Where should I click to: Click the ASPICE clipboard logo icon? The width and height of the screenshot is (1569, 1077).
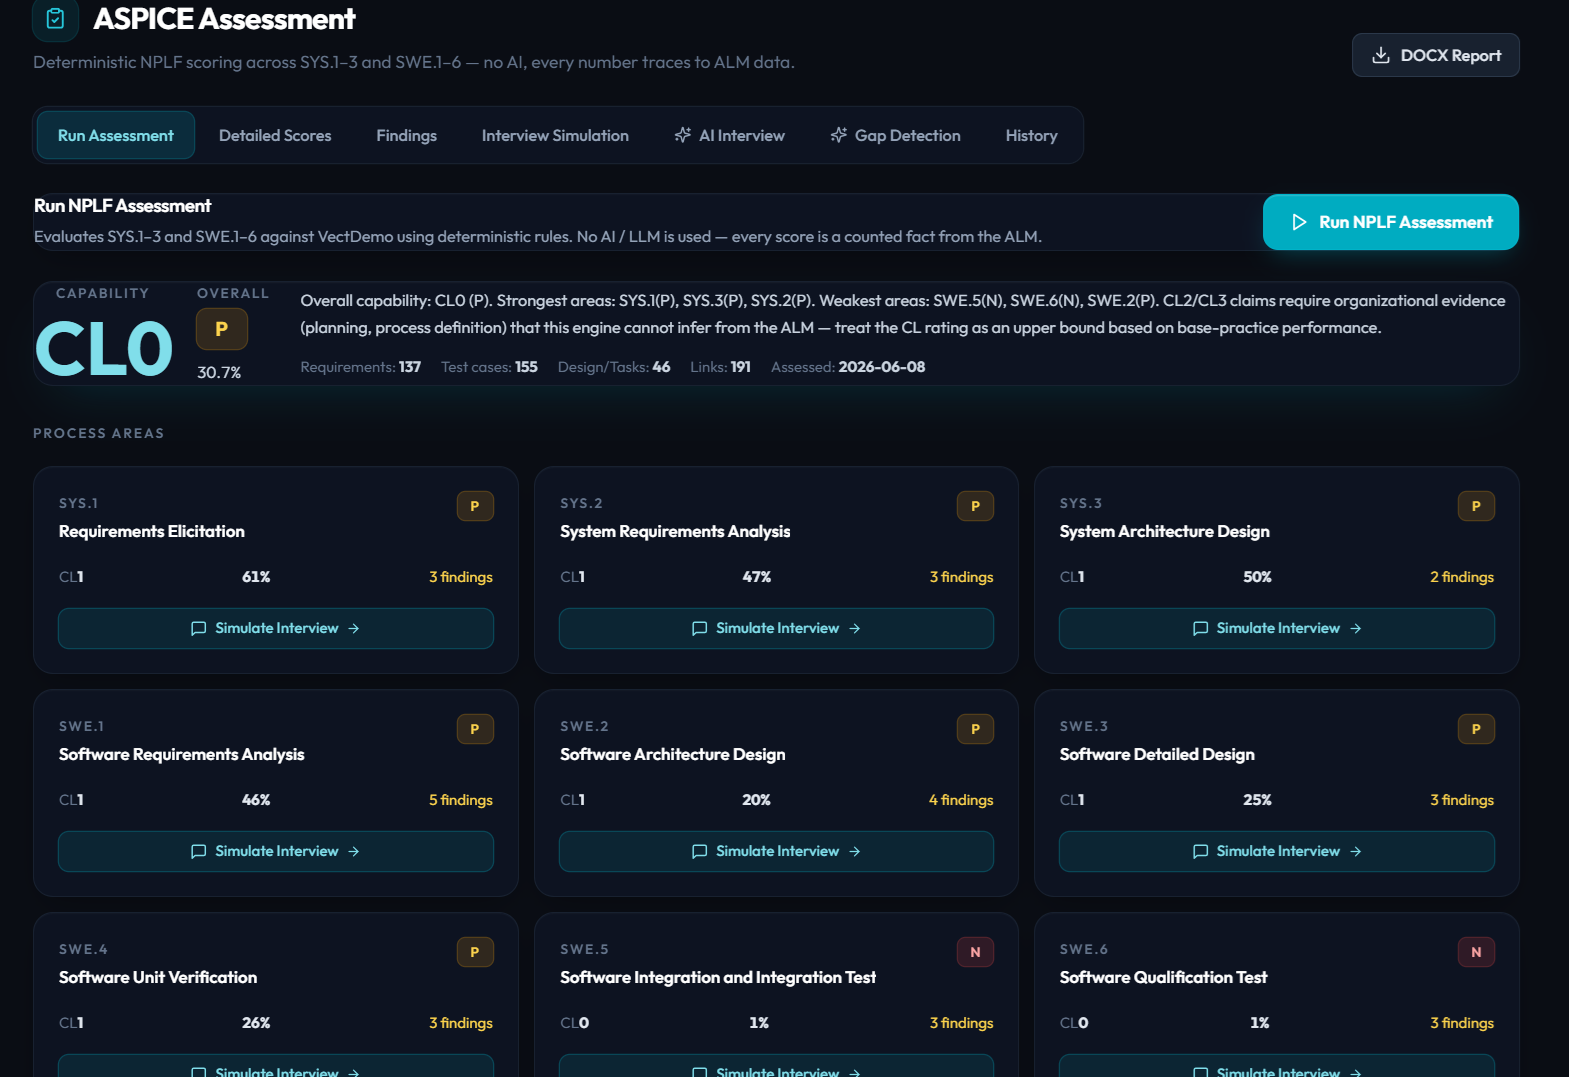click(56, 18)
